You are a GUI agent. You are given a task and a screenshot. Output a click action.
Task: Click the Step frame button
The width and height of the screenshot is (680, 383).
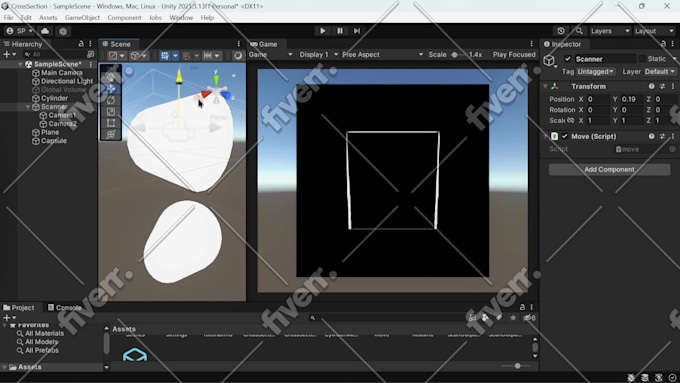coord(356,31)
